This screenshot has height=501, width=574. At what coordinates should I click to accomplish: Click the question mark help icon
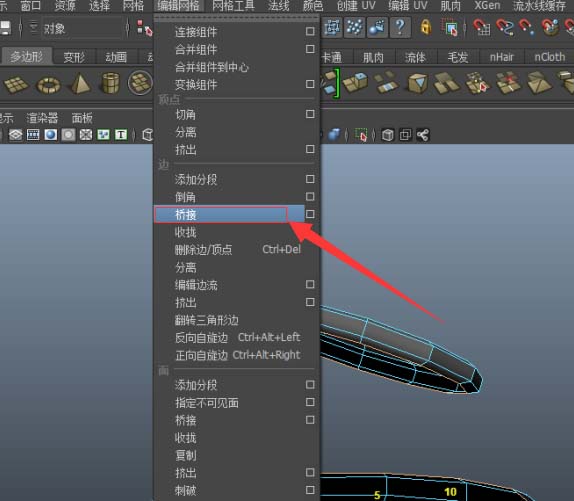point(400,27)
